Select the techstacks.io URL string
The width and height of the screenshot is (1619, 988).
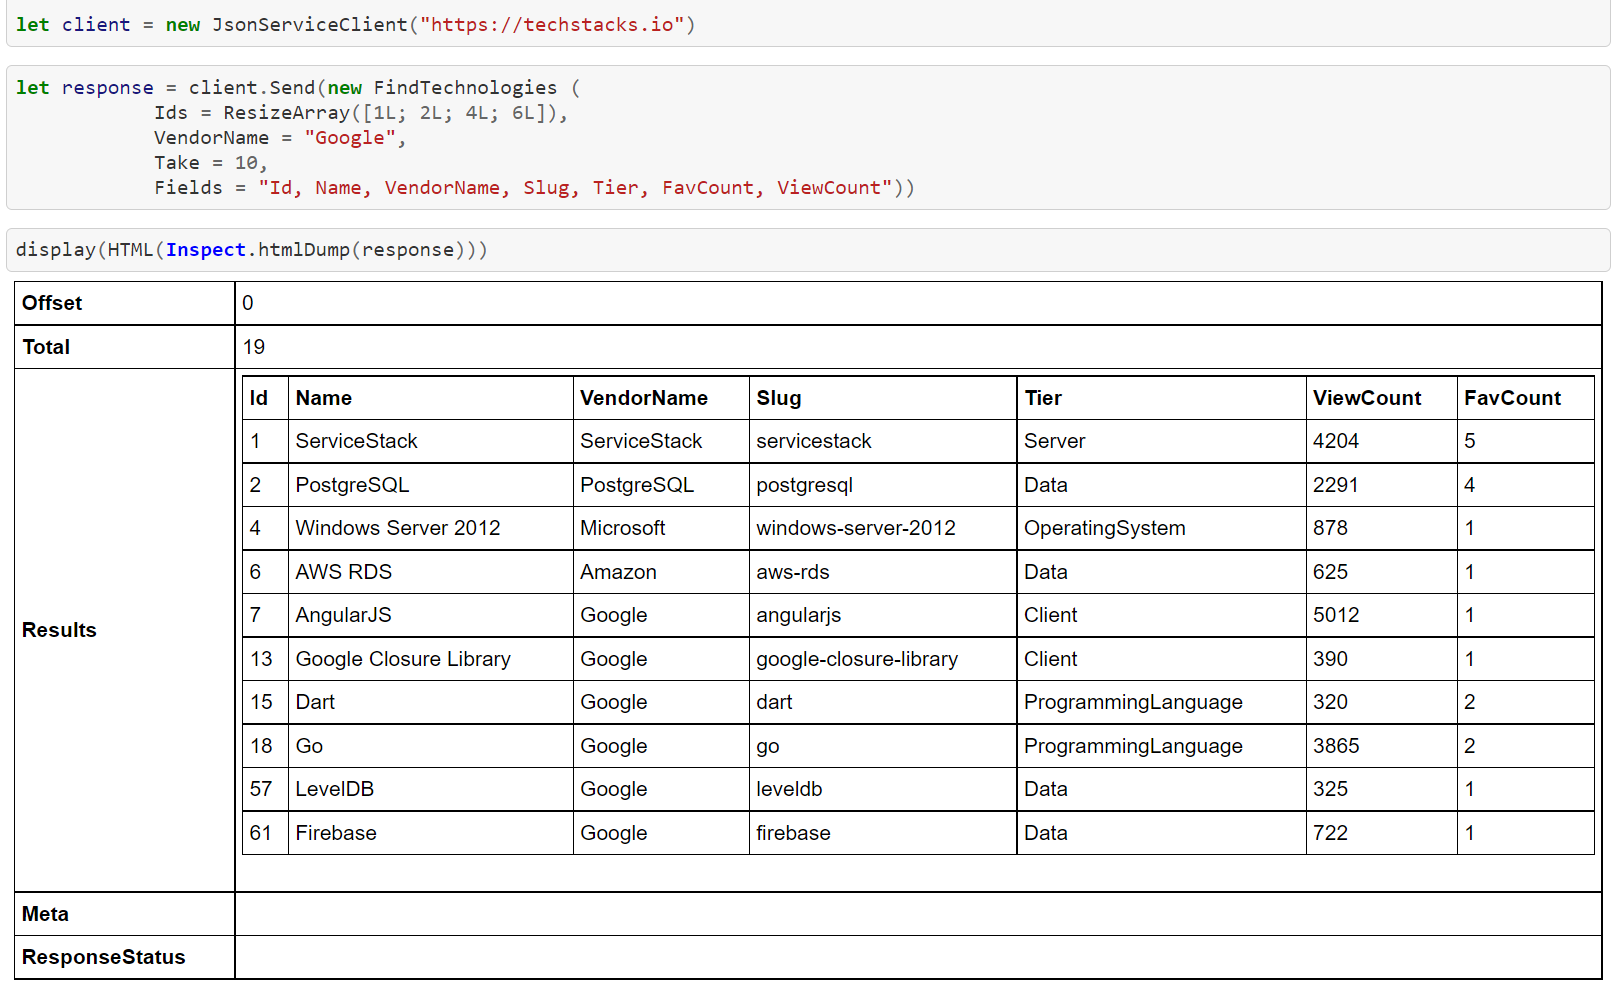pyautogui.click(x=551, y=24)
